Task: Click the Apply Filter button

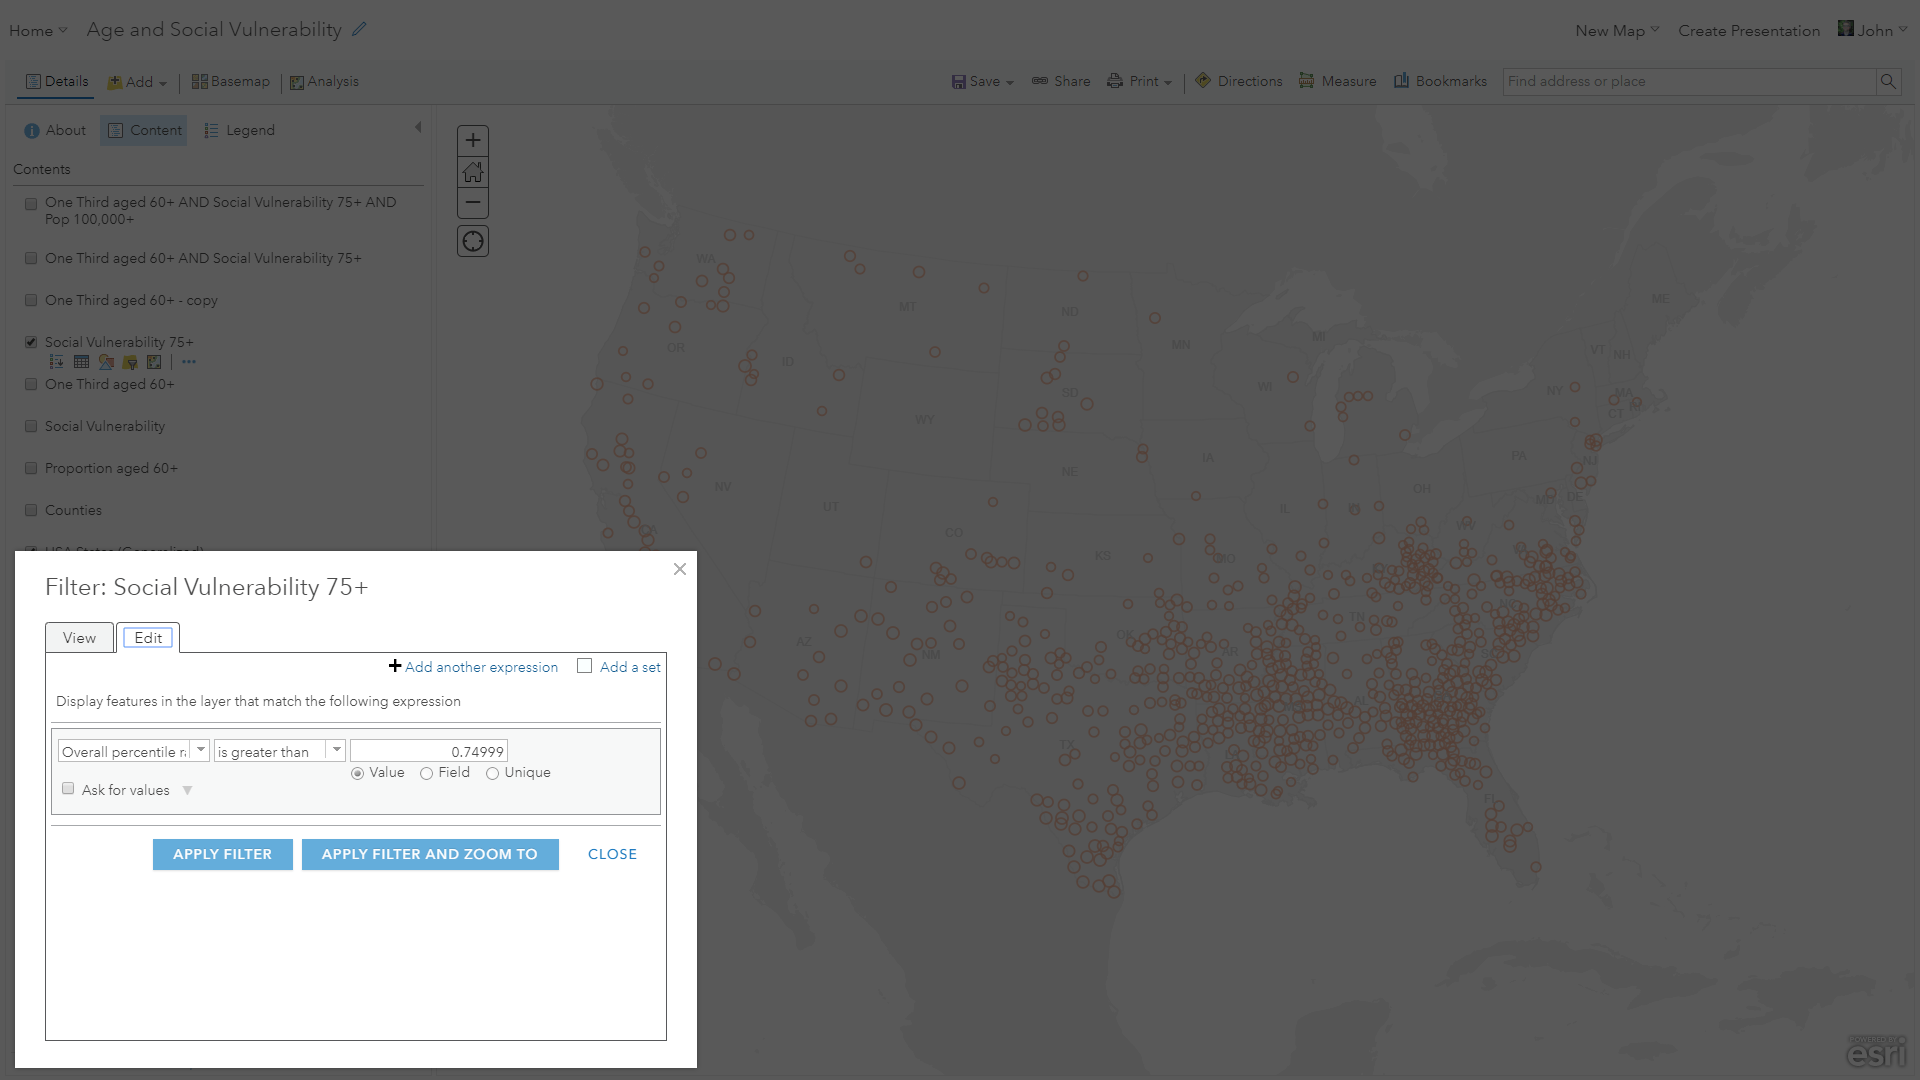Action: (x=222, y=854)
